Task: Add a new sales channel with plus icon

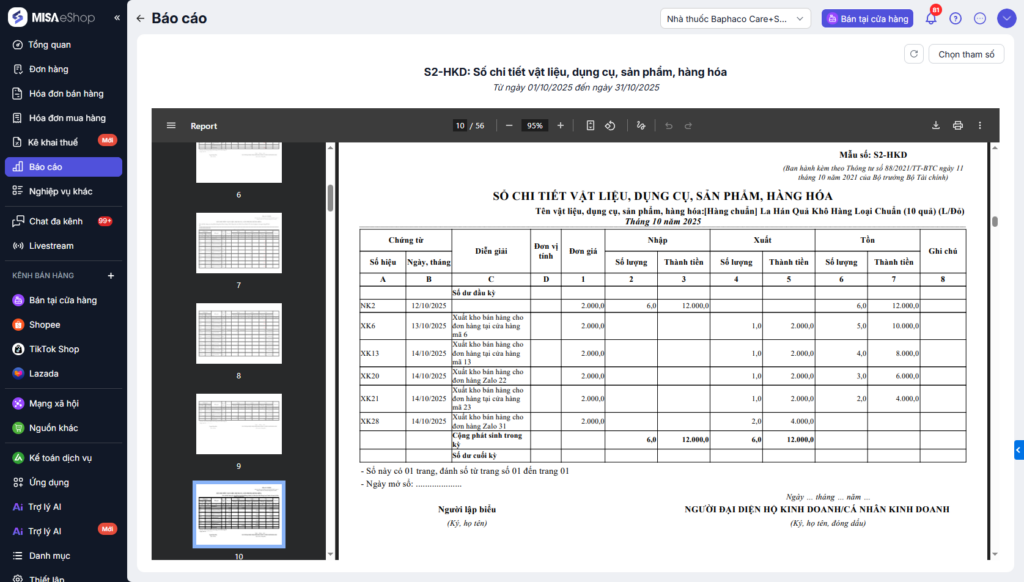Action: point(111,276)
